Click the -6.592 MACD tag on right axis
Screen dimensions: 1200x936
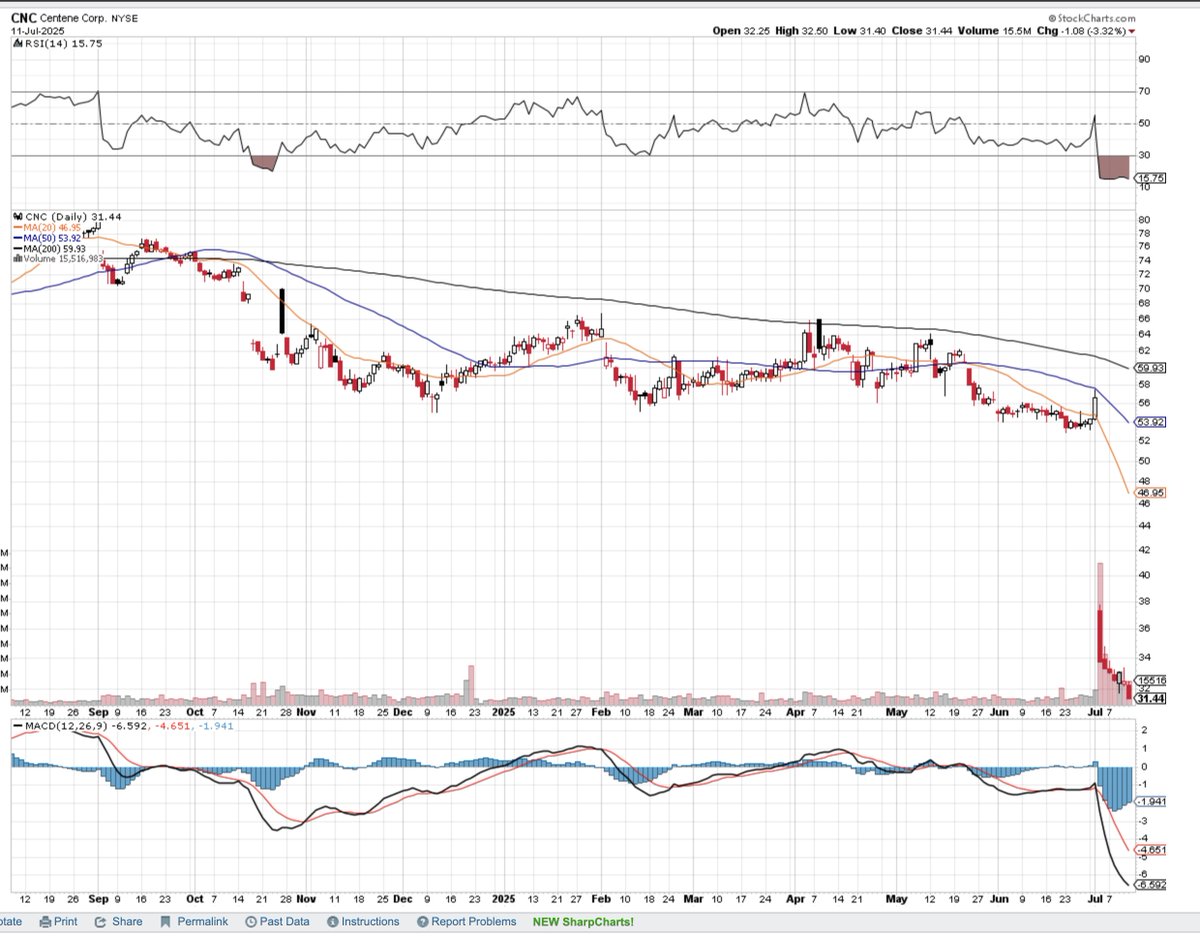point(1149,884)
